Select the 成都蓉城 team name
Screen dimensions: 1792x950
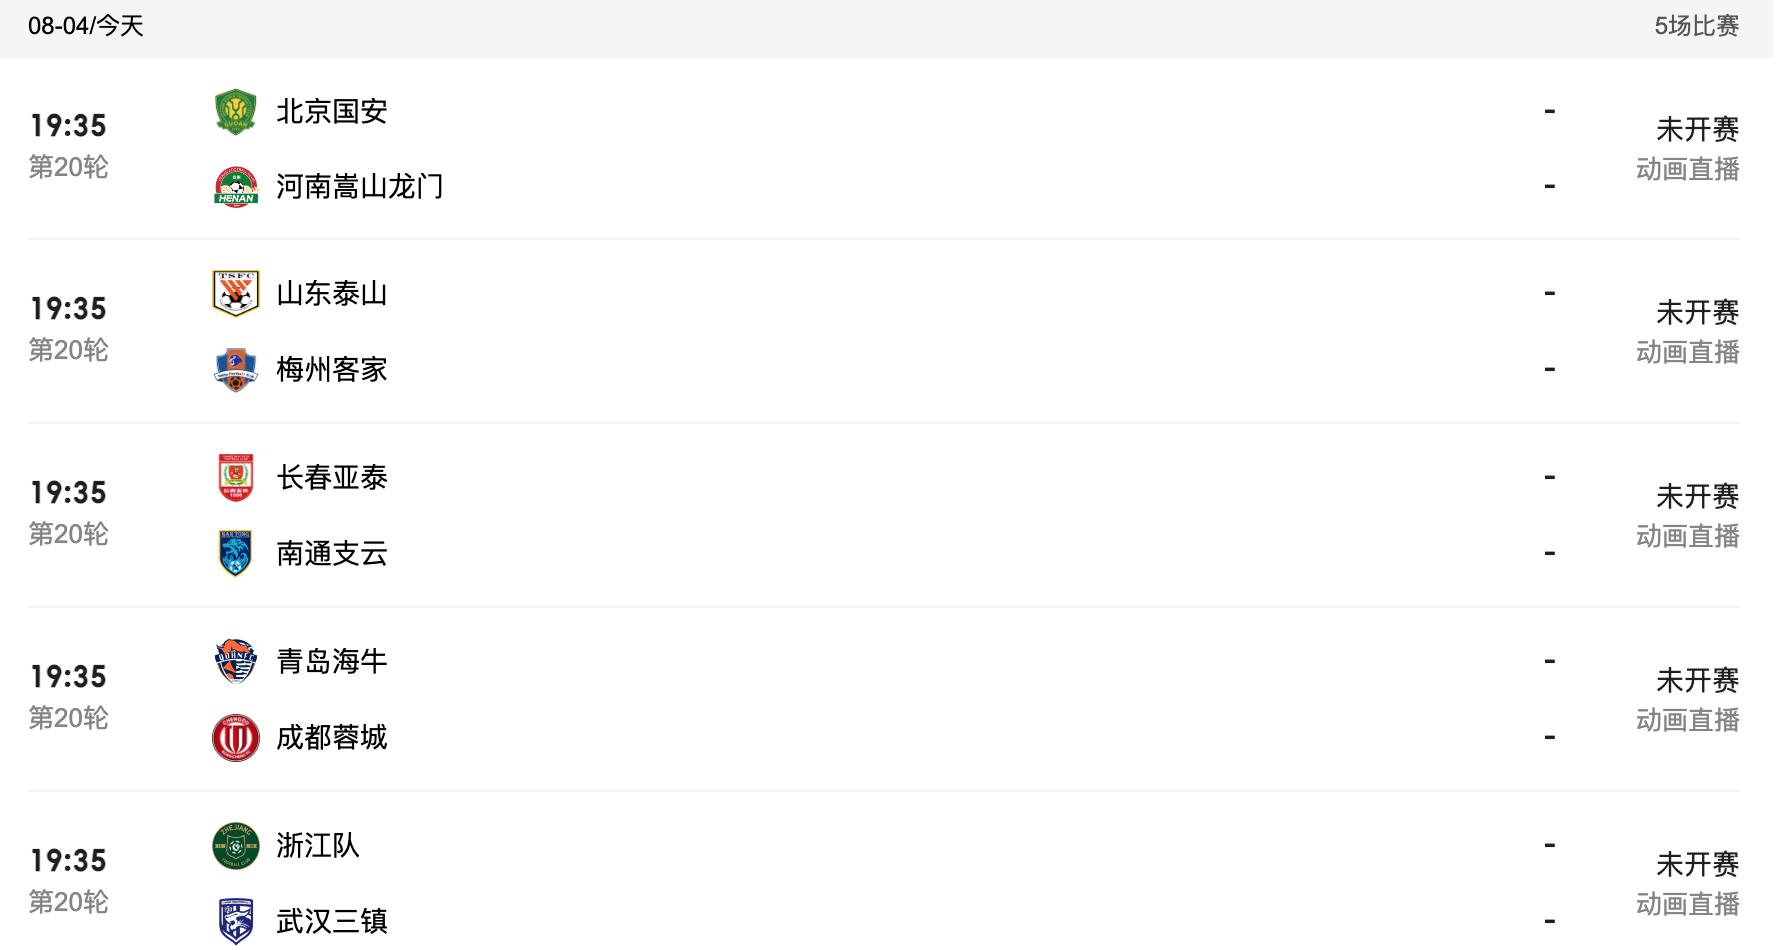331,738
